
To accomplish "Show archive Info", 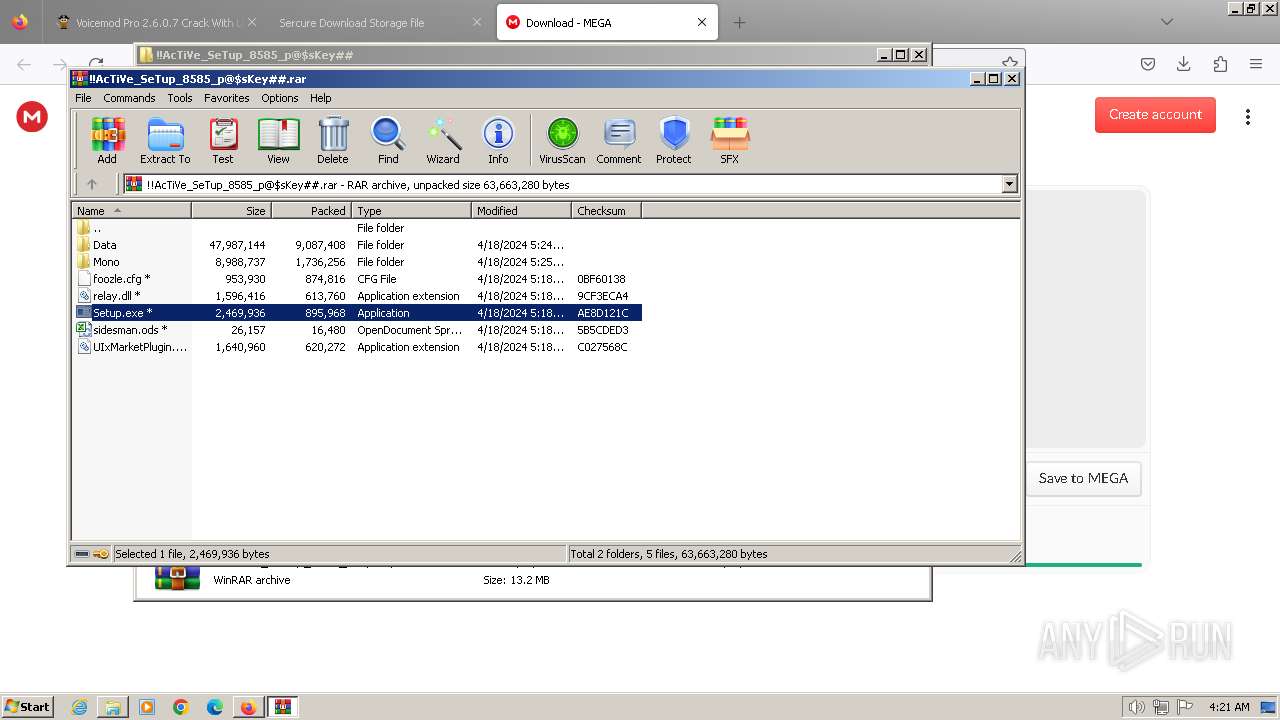I will coord(498,140).
